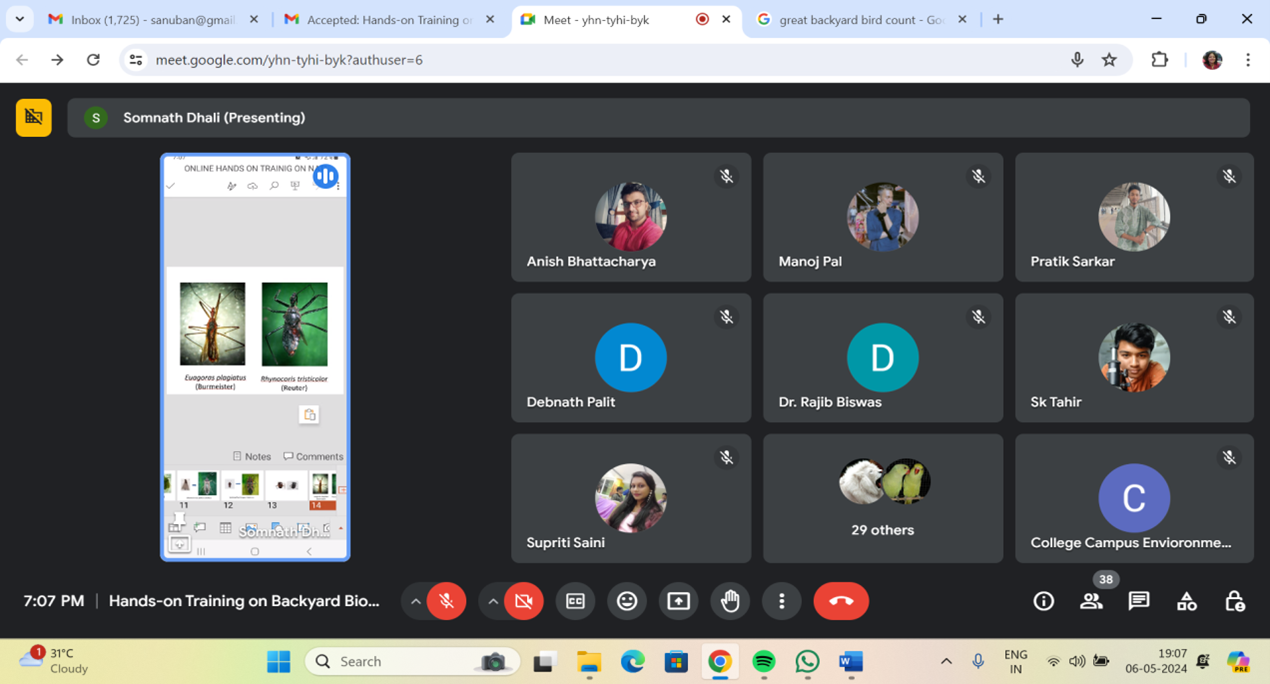Click the present now screen-share icon
The width and height of the screenshot is (1270, 684).
click(x=678, y=601)
